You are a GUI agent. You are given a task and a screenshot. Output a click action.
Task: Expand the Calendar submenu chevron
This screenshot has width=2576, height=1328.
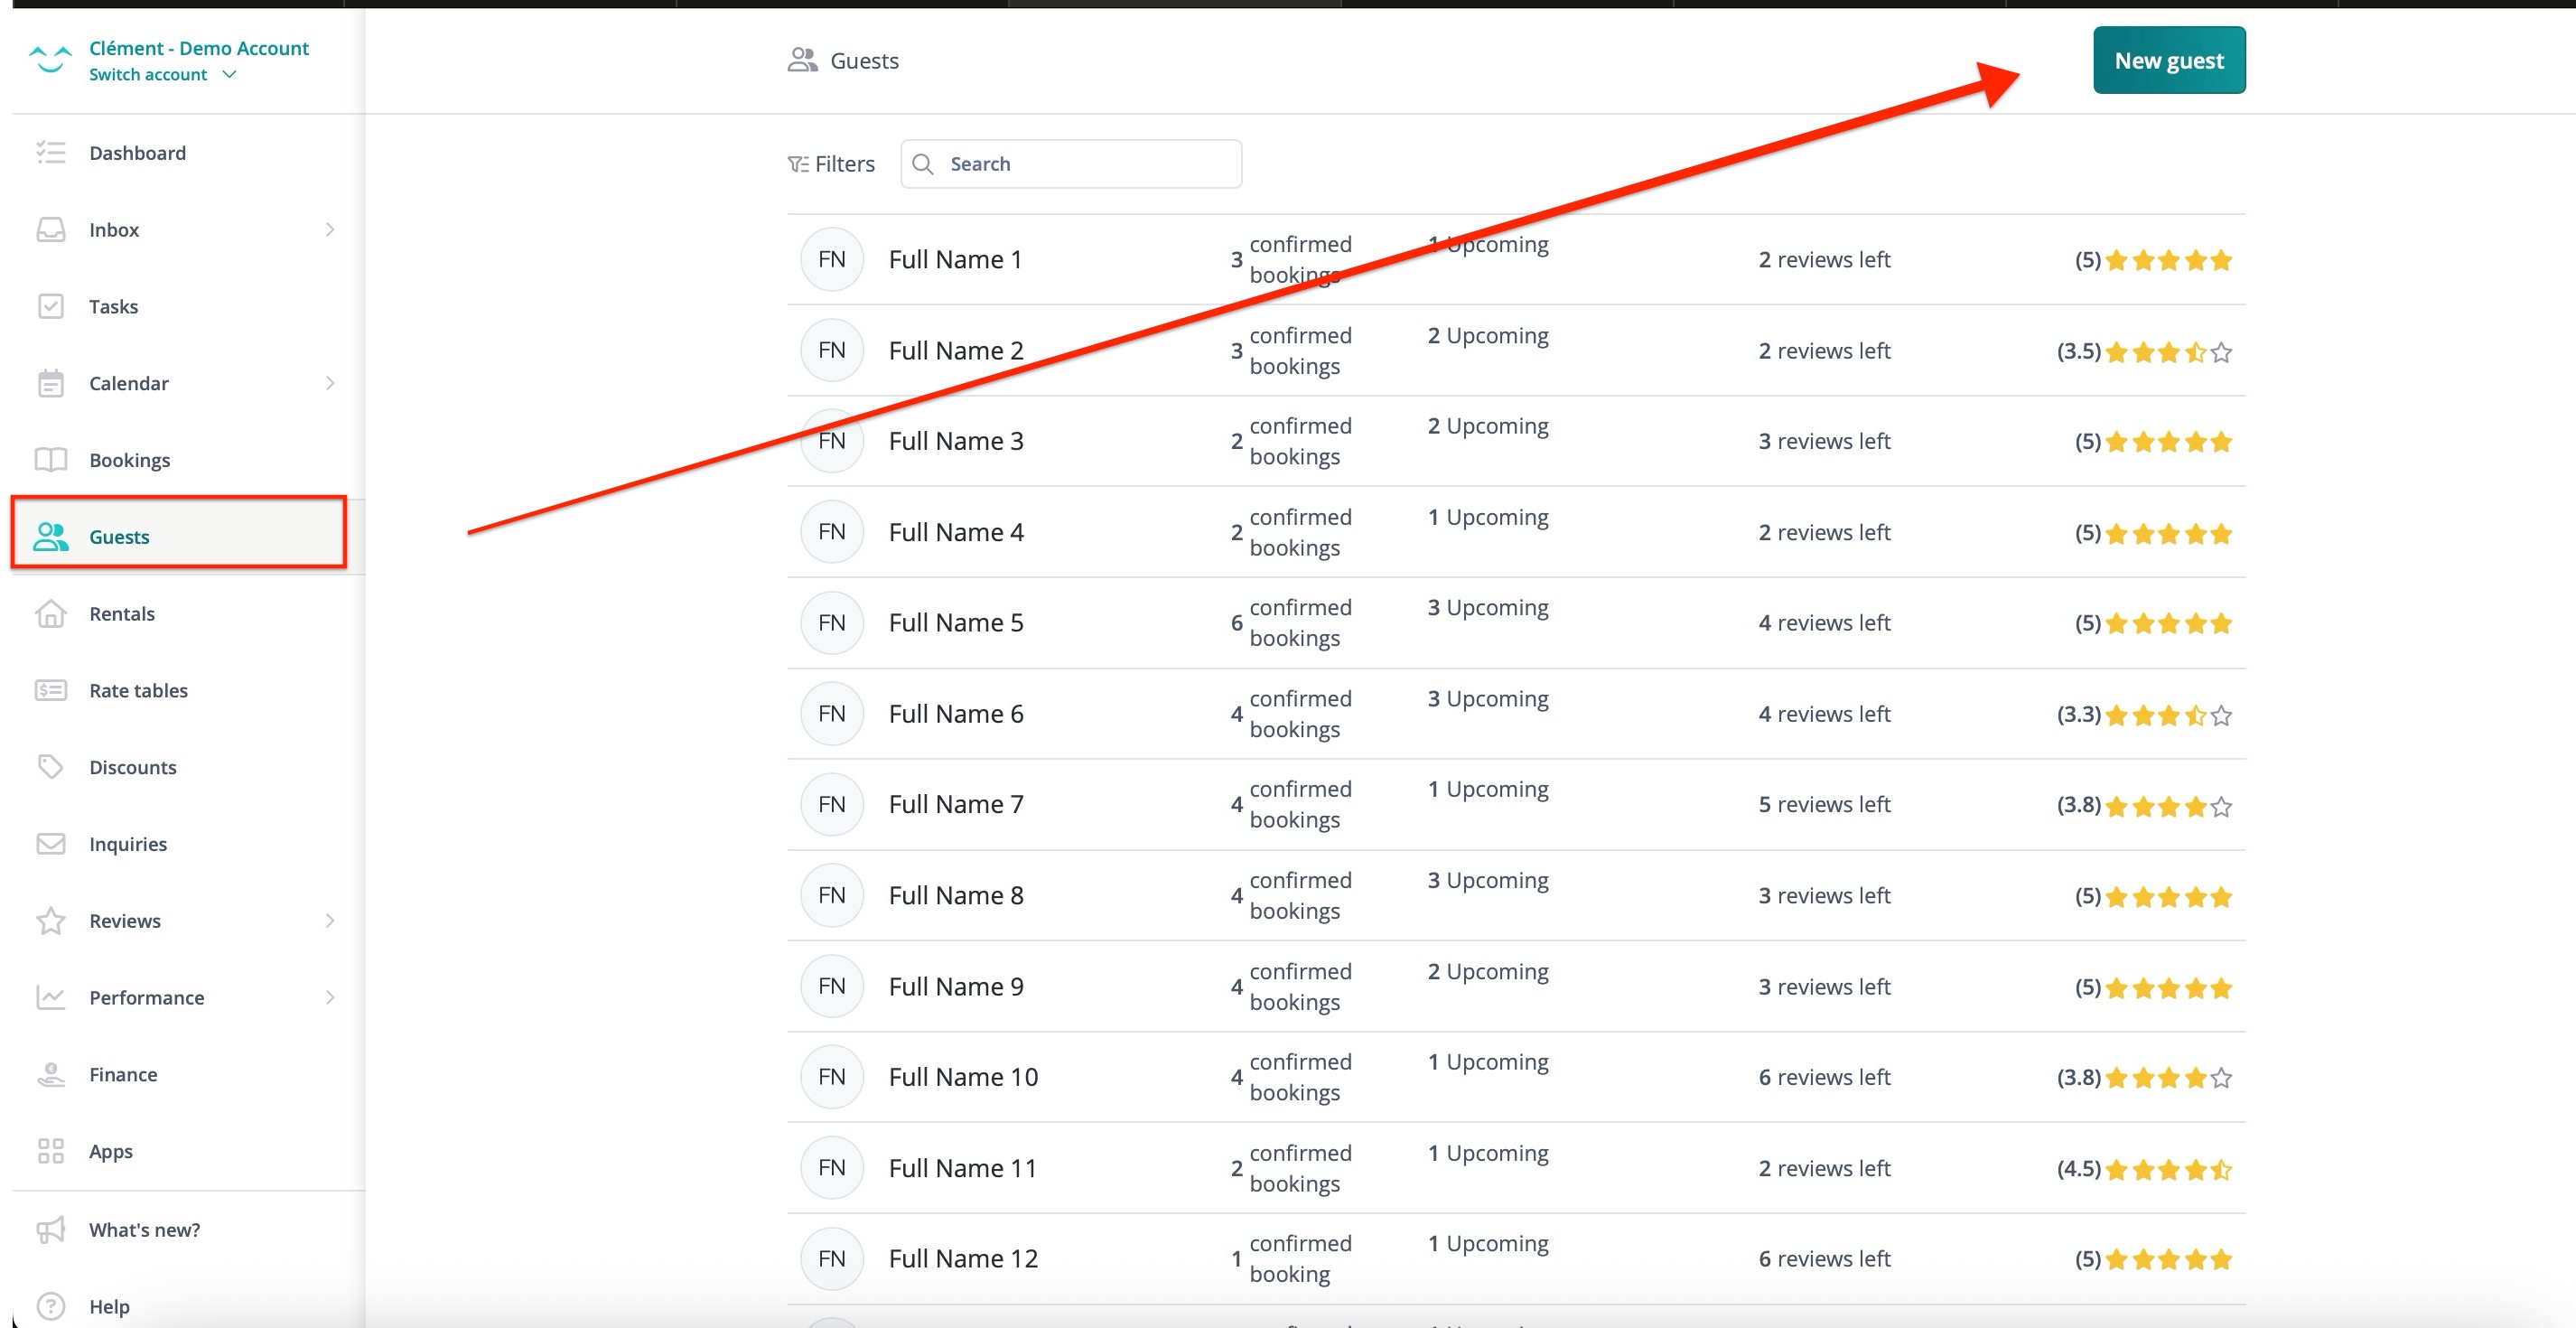pos(330,383)
